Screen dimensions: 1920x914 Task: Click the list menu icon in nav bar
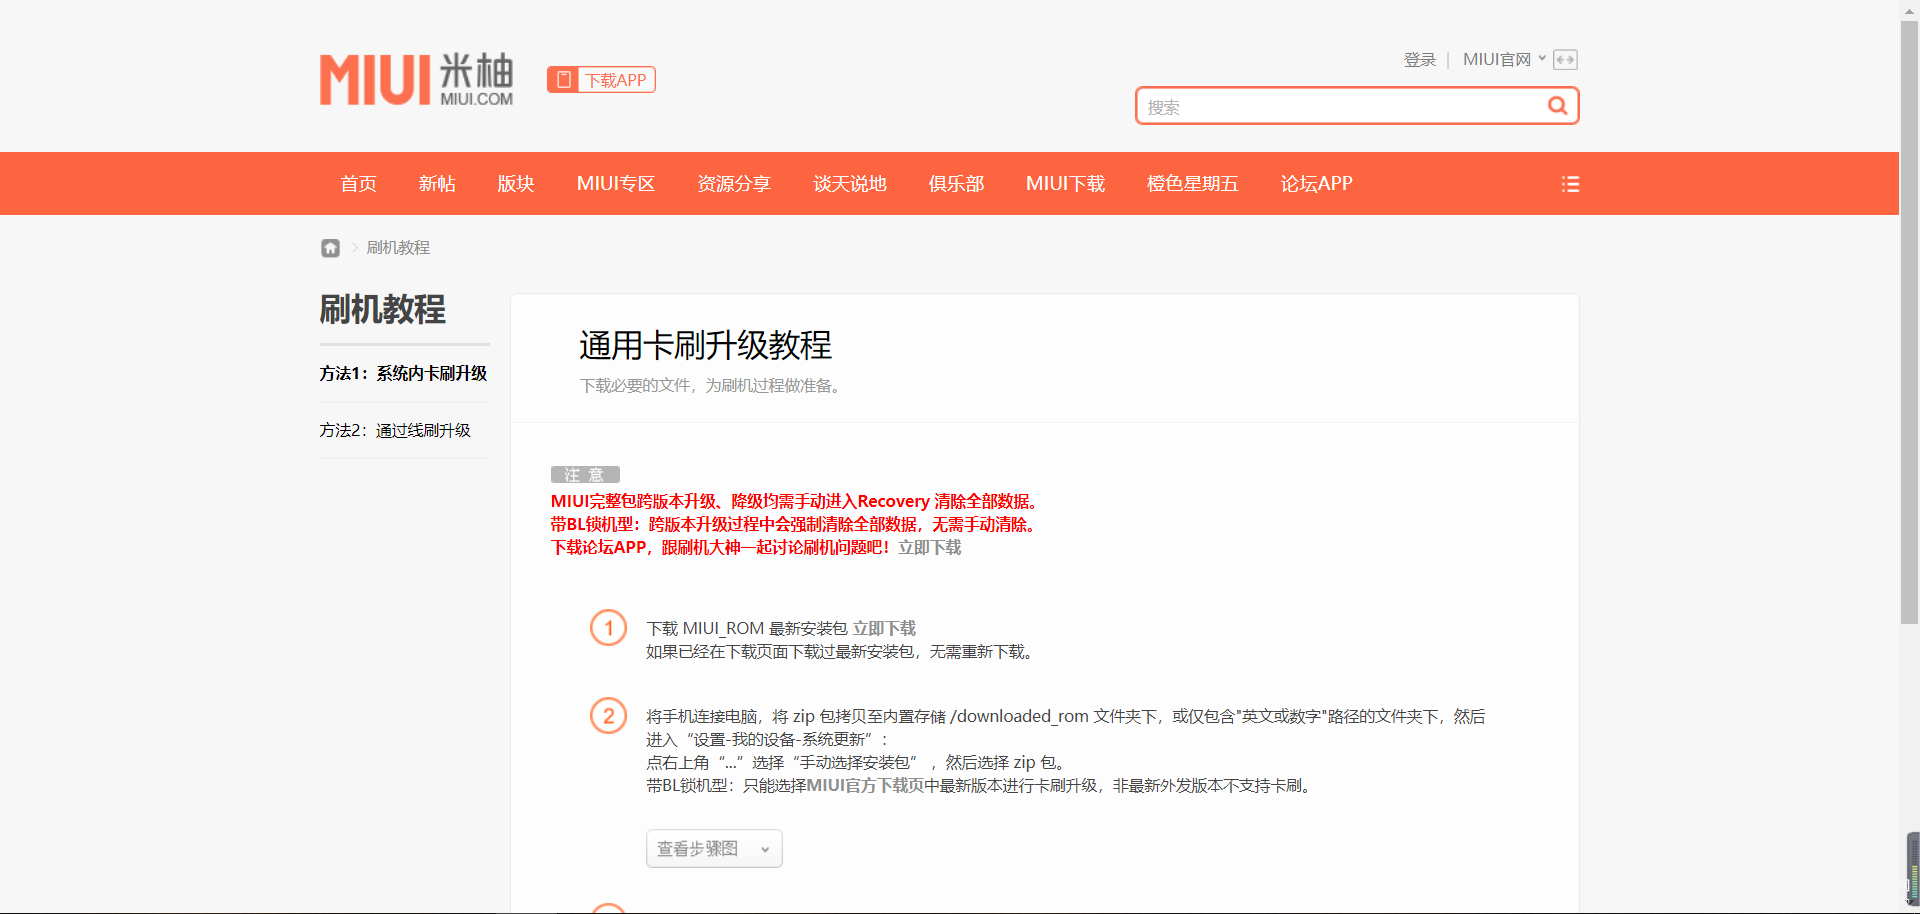(x=1570, y=184)
